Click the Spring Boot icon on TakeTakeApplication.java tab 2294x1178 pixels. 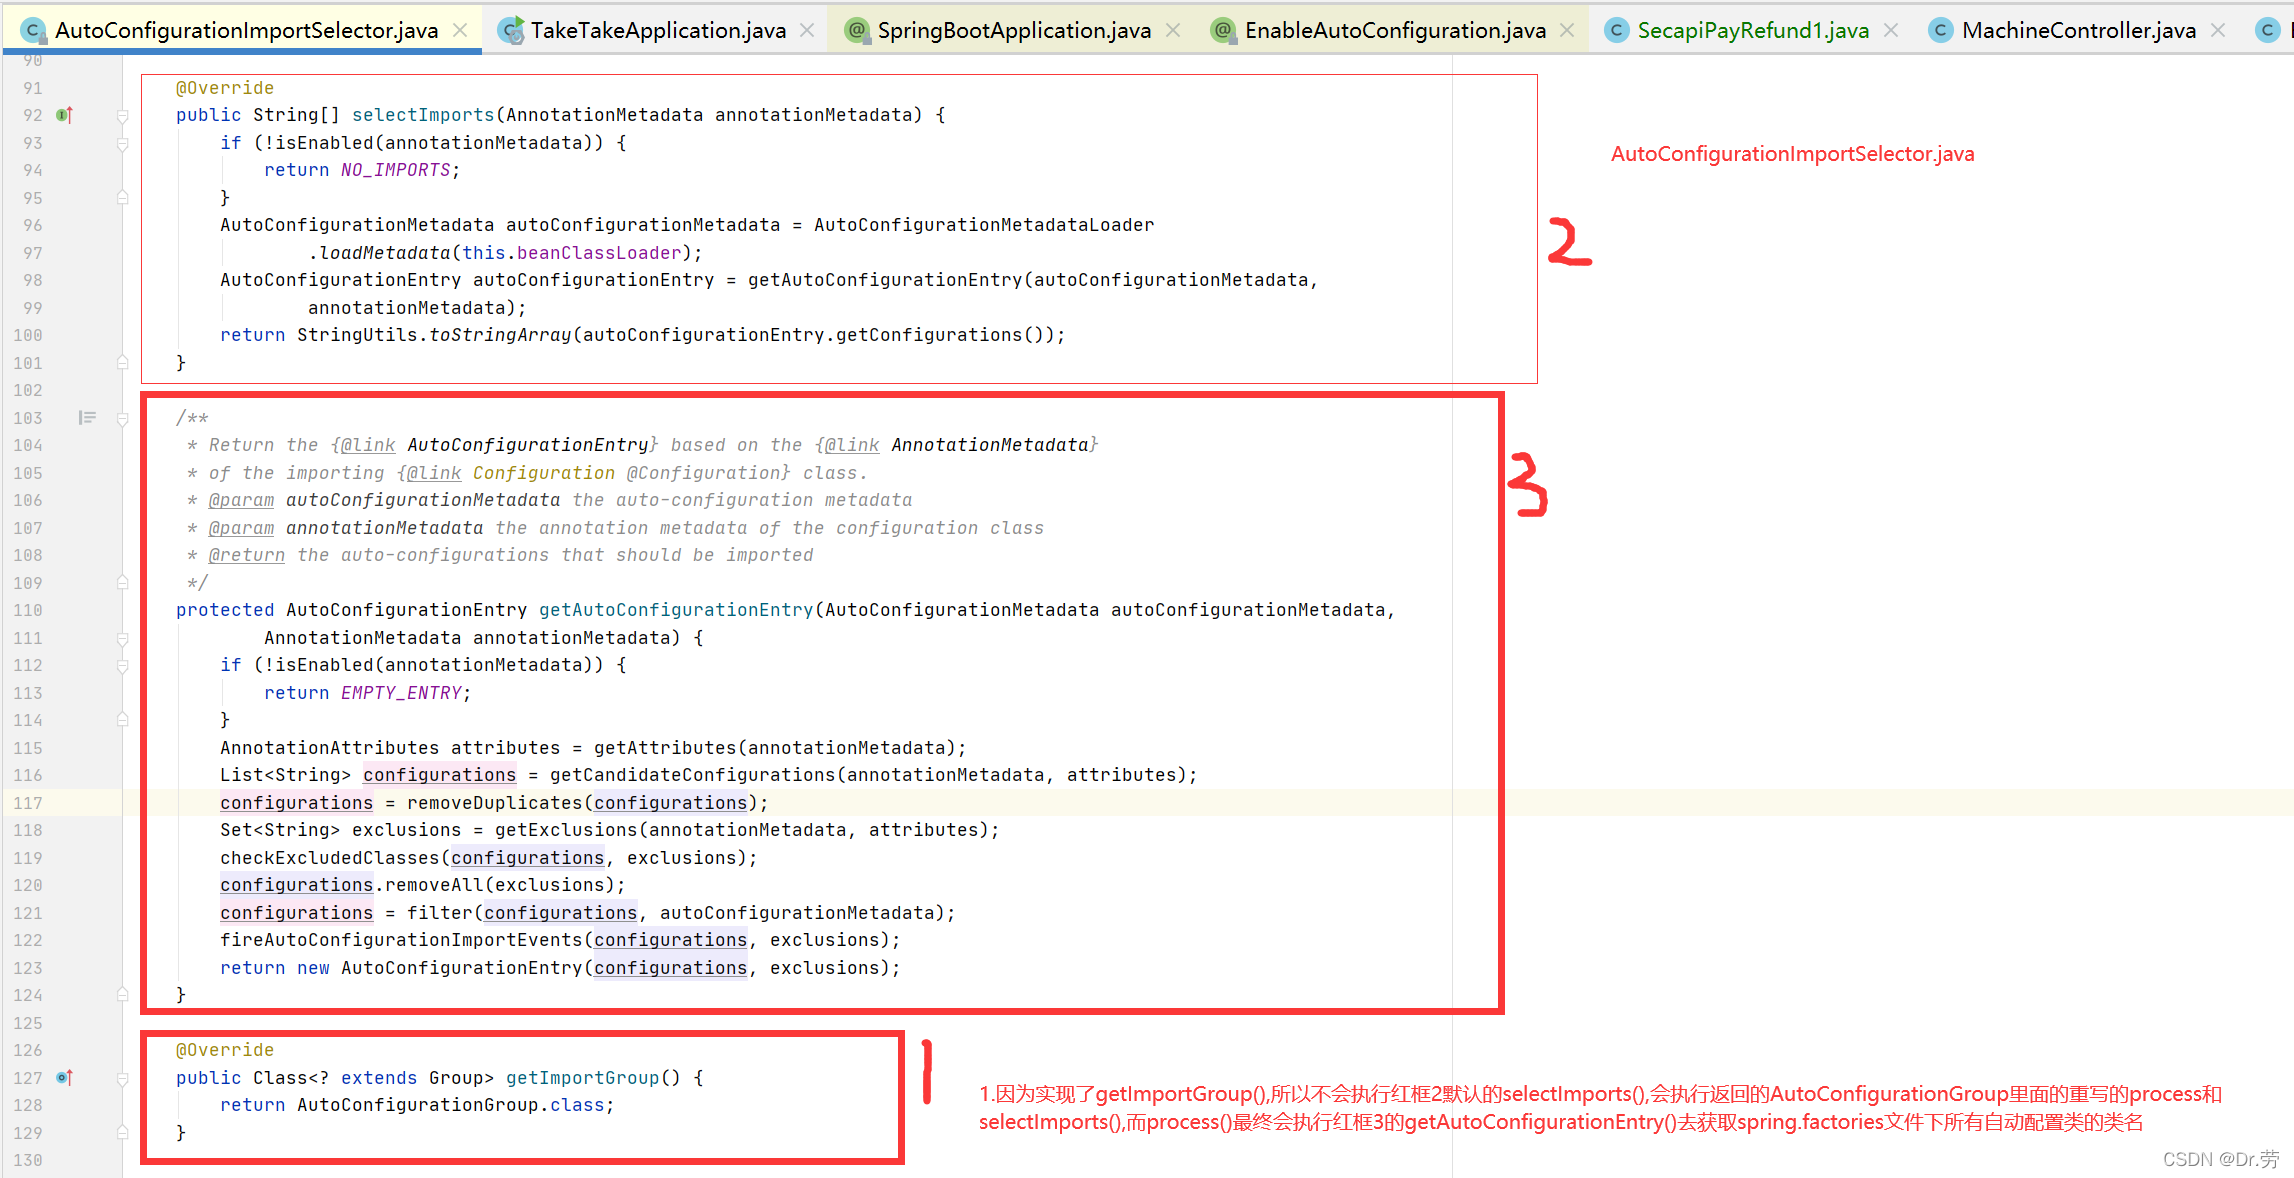tap(512, 30)
